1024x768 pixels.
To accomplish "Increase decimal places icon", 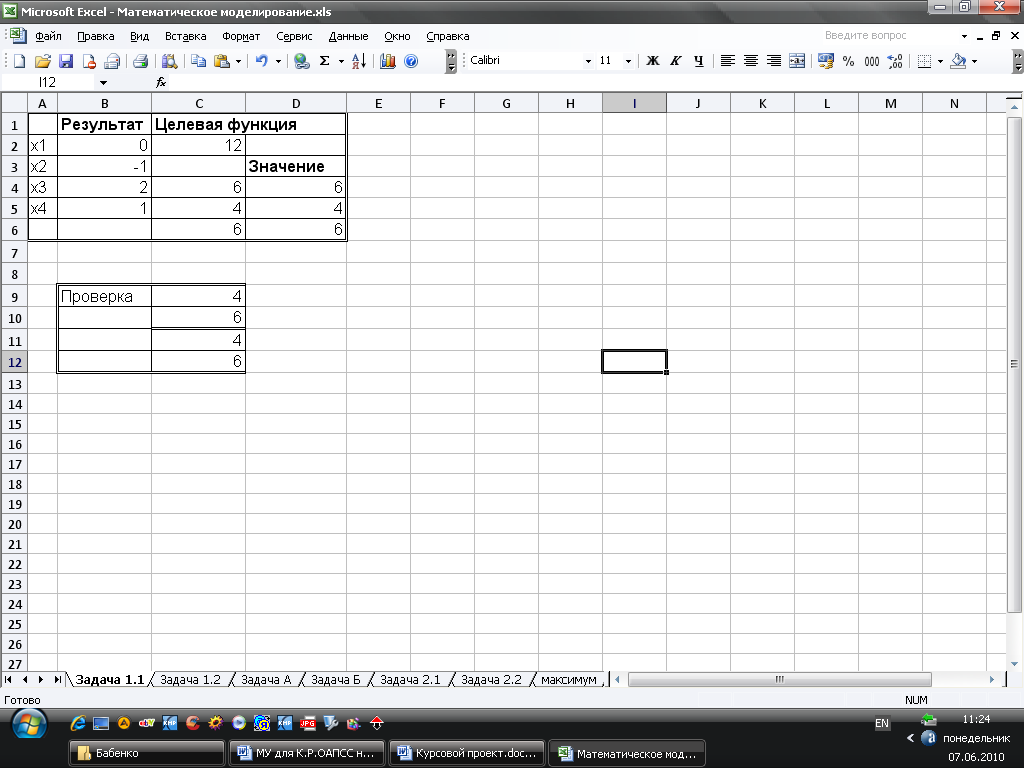I will point(895,61).
